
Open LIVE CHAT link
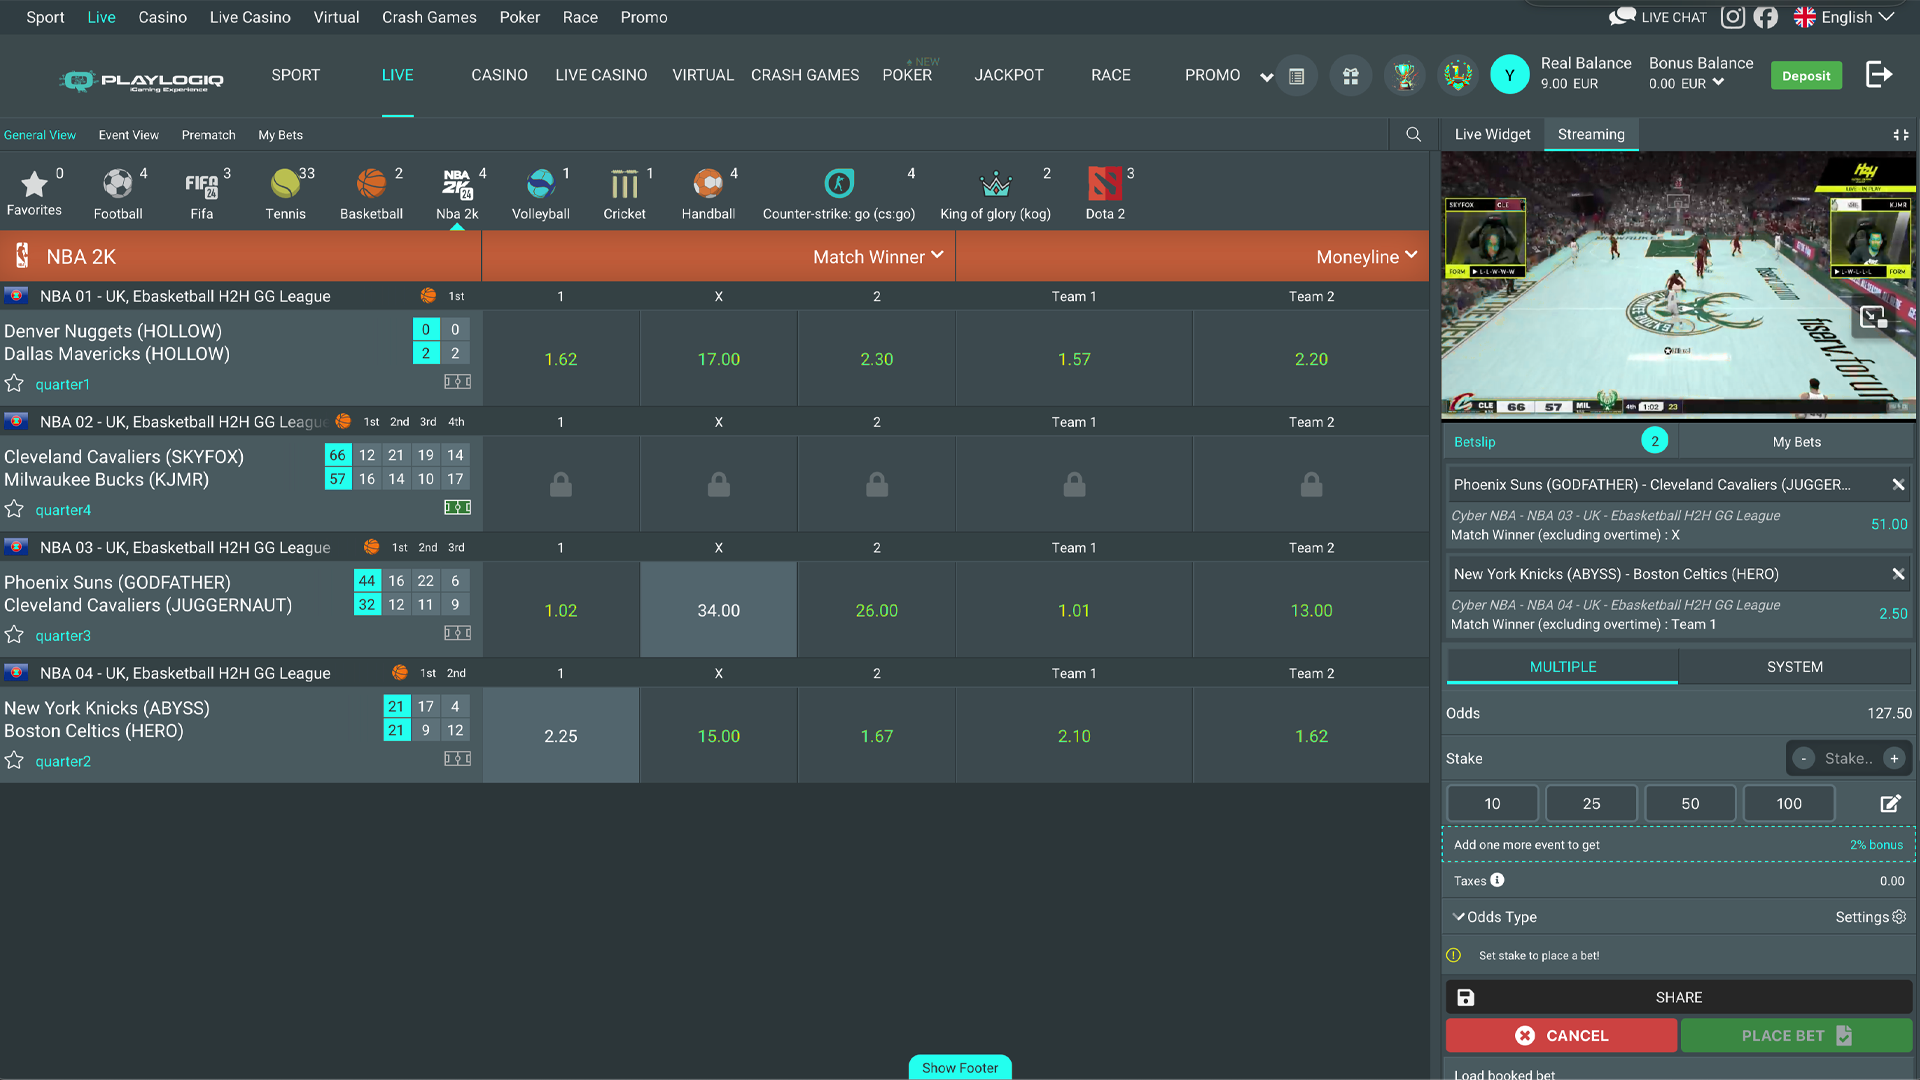(x=1658, y=17)
